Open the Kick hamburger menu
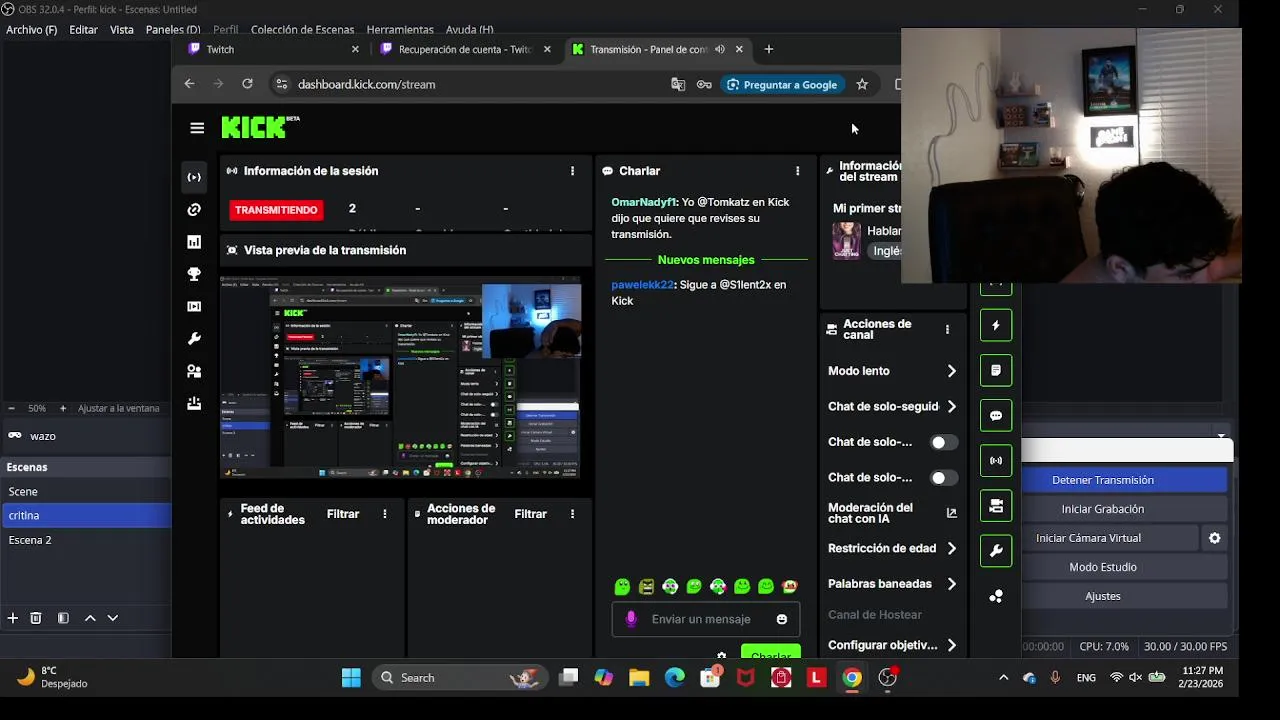Viewport: 1280px width, 720px height. point(197,128)
